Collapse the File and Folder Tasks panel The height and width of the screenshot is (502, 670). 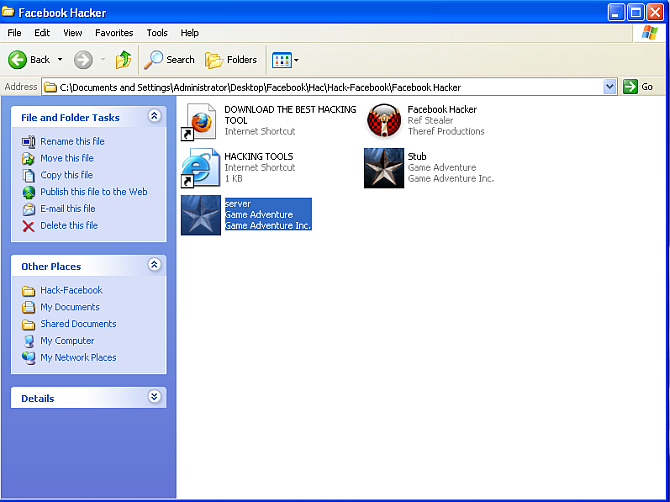point(154,116)
